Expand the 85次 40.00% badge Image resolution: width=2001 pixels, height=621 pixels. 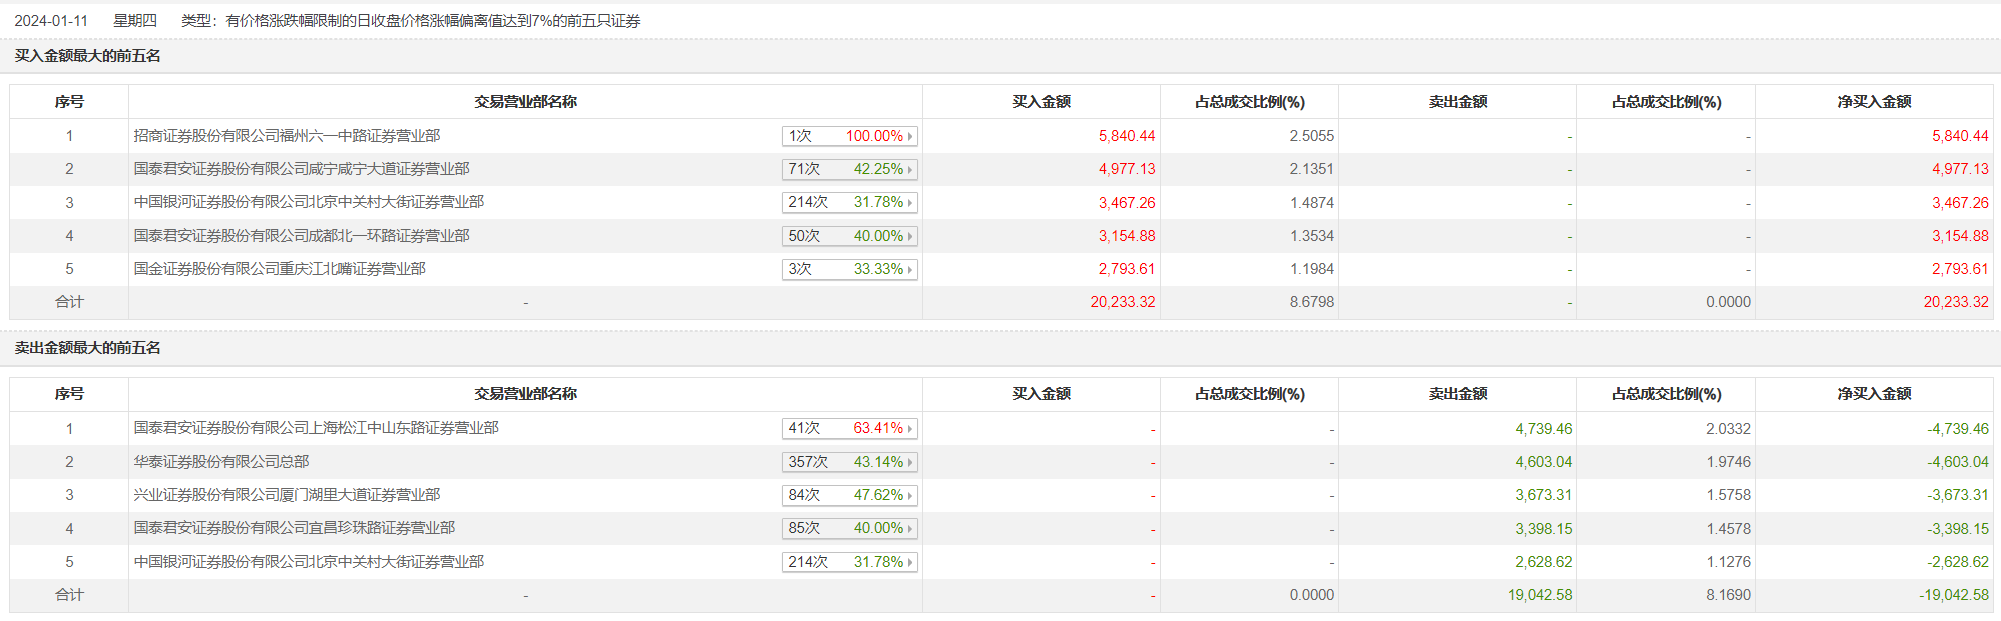849,528
